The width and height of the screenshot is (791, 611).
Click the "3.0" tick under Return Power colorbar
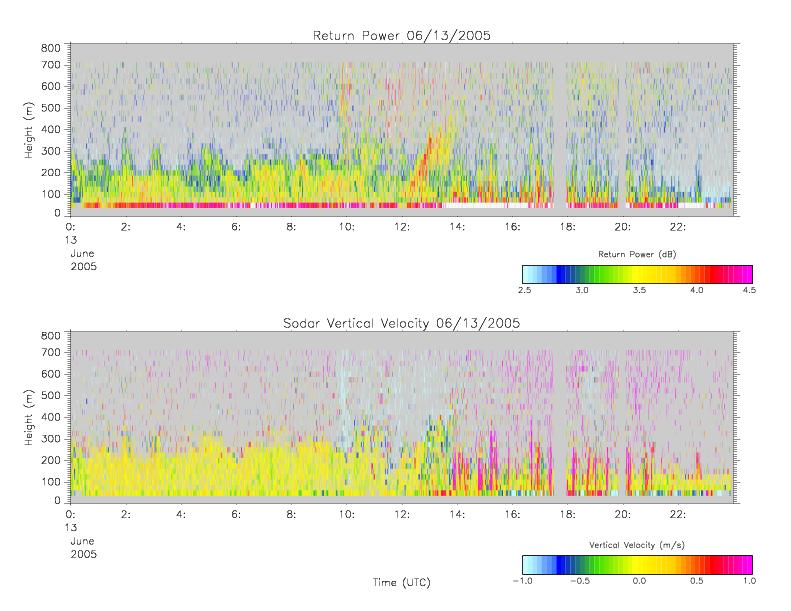click(582, 290)
